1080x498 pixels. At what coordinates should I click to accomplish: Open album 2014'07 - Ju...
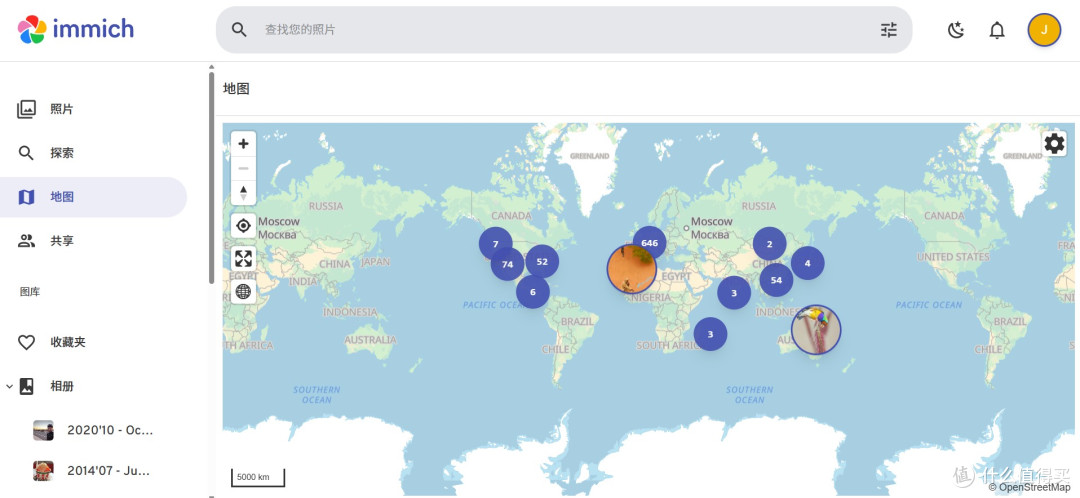109,471
